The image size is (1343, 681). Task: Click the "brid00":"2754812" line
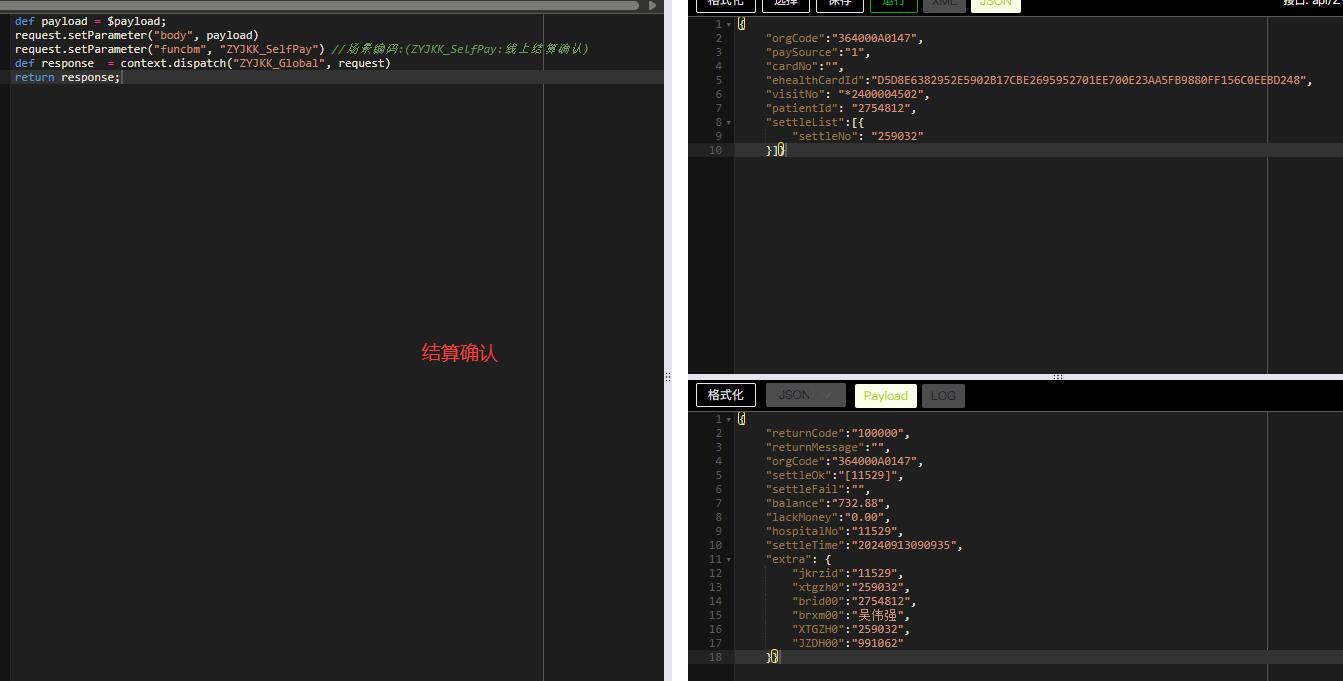tap(854, 602)
